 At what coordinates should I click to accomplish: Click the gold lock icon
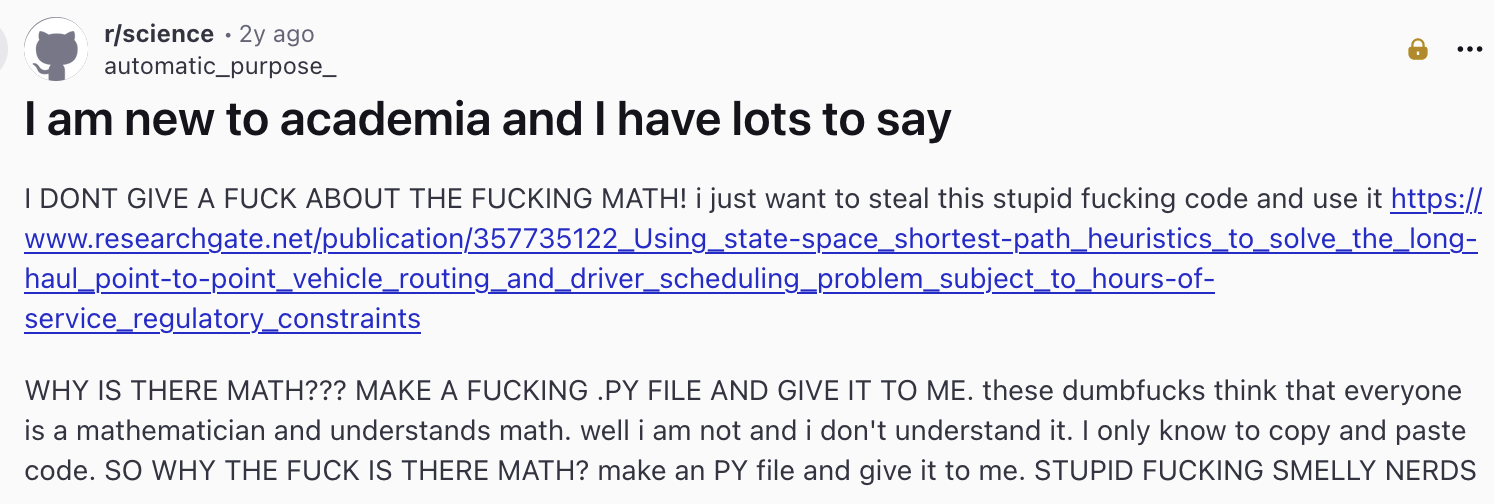click(1418, 49)
